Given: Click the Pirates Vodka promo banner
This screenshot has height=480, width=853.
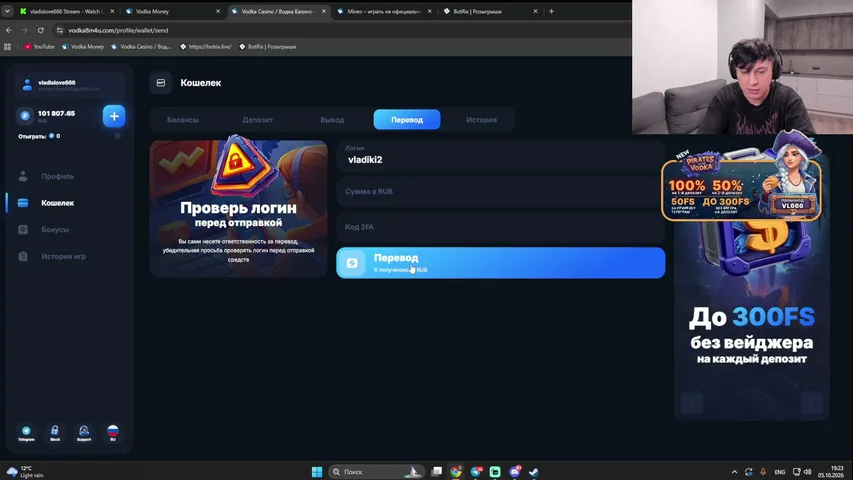Looking at the screenshot, I should tap(741, 185).
